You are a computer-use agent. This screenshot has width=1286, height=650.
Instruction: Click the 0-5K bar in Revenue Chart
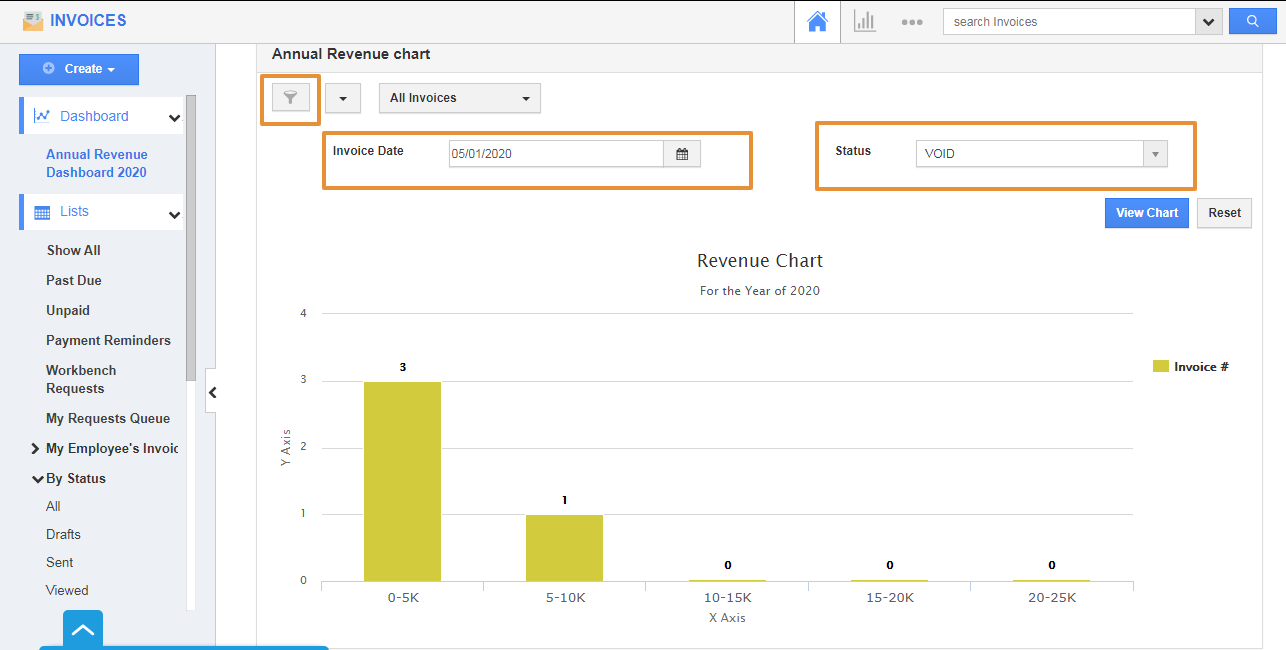tap(402, 480)
